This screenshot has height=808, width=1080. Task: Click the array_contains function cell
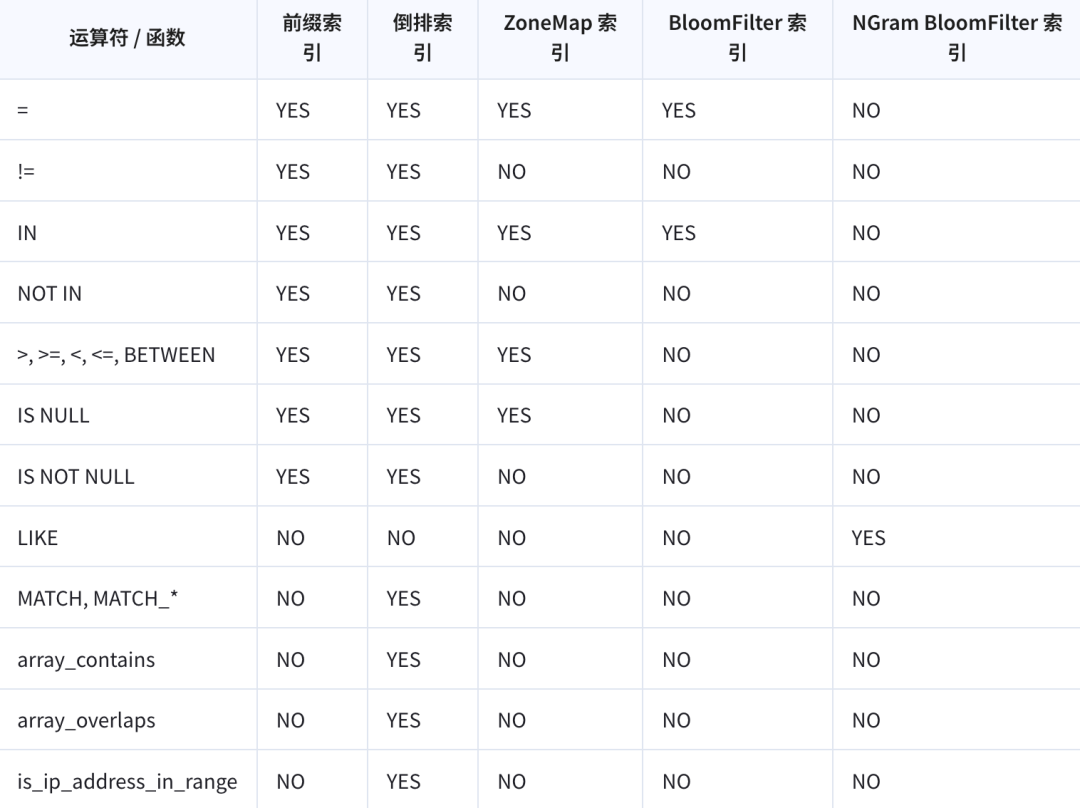click(x=86, y=660)
